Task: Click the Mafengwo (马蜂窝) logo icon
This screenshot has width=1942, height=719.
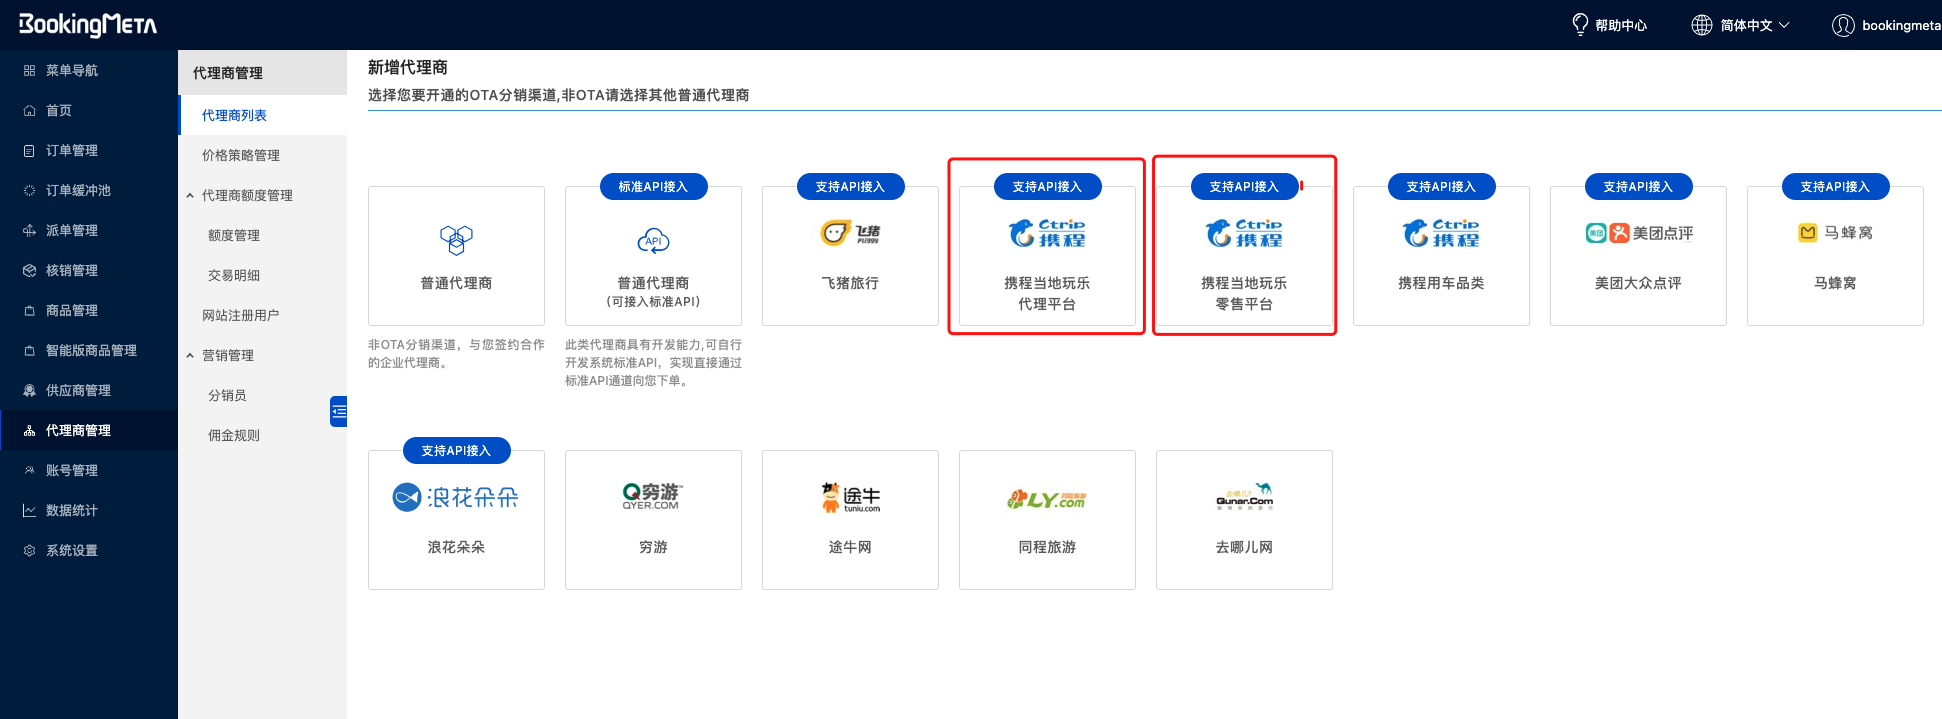Action: click(1834, 233)
